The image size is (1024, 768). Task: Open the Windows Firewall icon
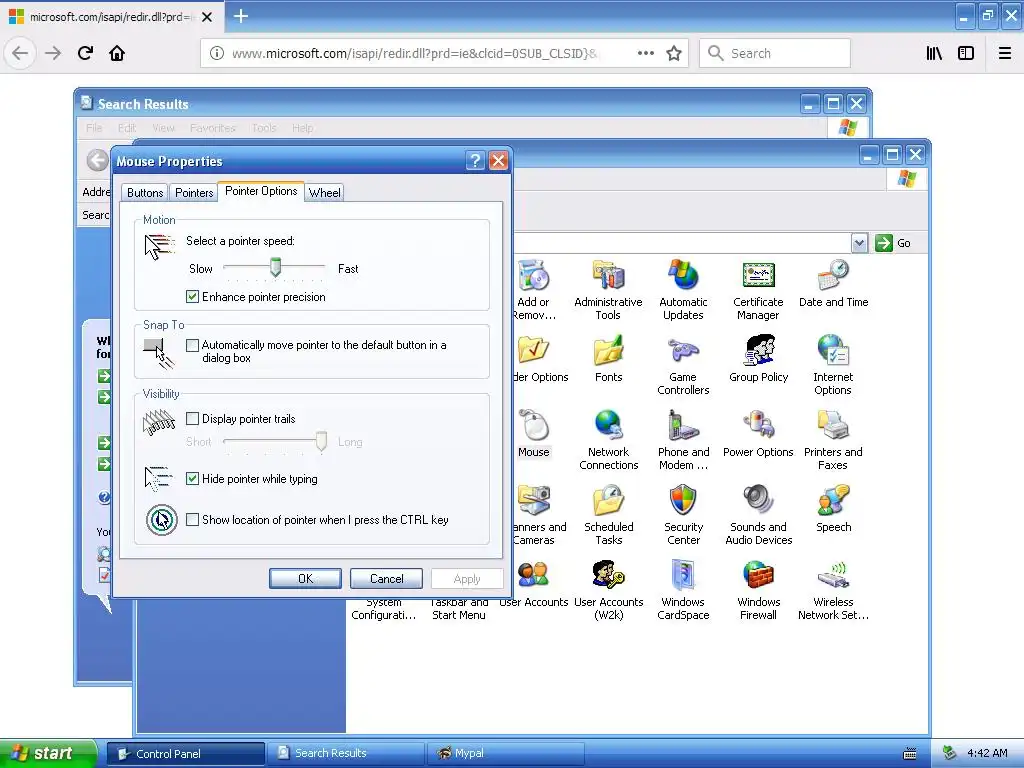click(758, 590)
